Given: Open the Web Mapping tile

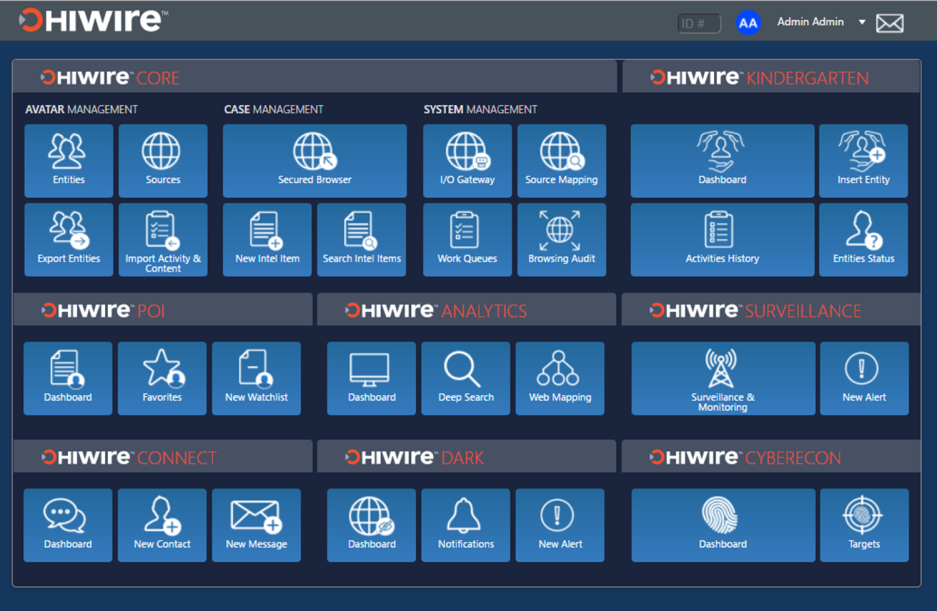Looking at the screenshot, I should point(559,378).
